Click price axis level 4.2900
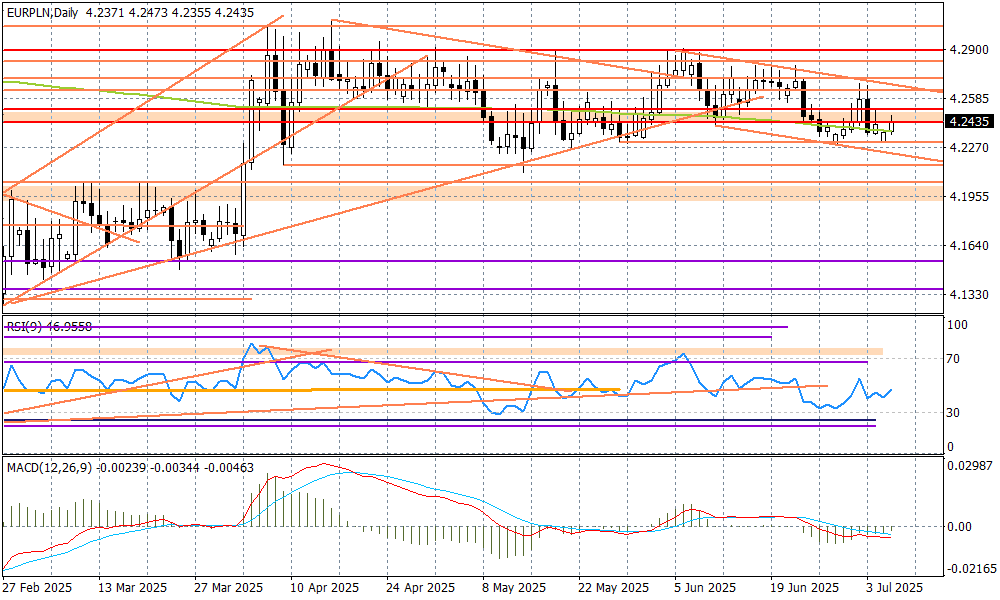Screen dimensions: 1000x600 (x=969, y=50)
